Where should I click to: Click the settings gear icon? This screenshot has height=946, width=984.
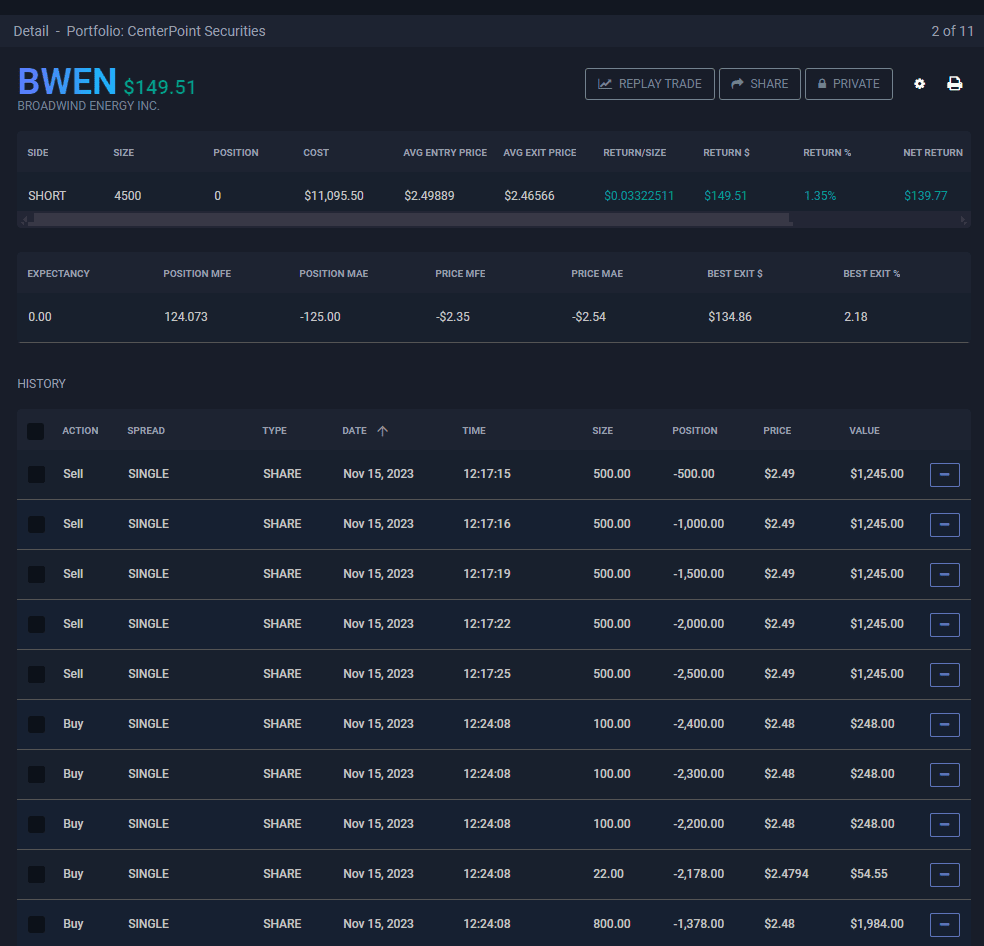(x=919, y=84)
